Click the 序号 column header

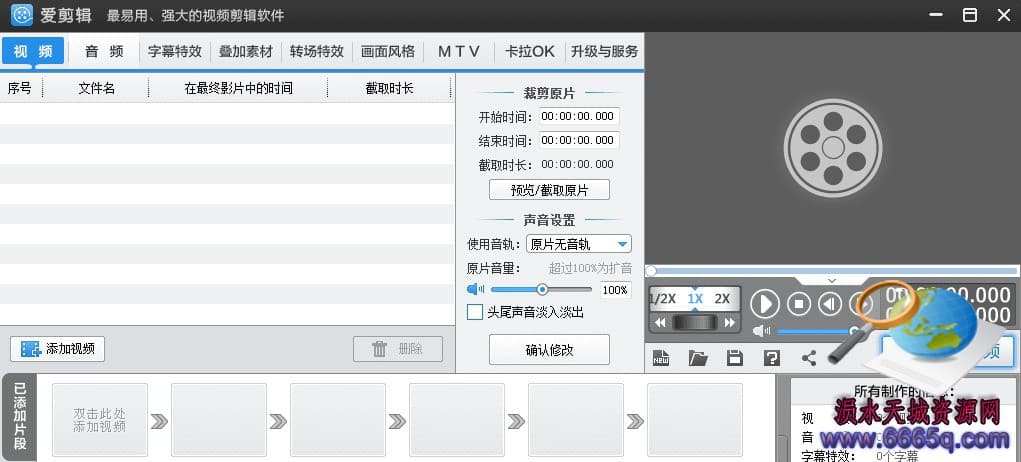20,88
